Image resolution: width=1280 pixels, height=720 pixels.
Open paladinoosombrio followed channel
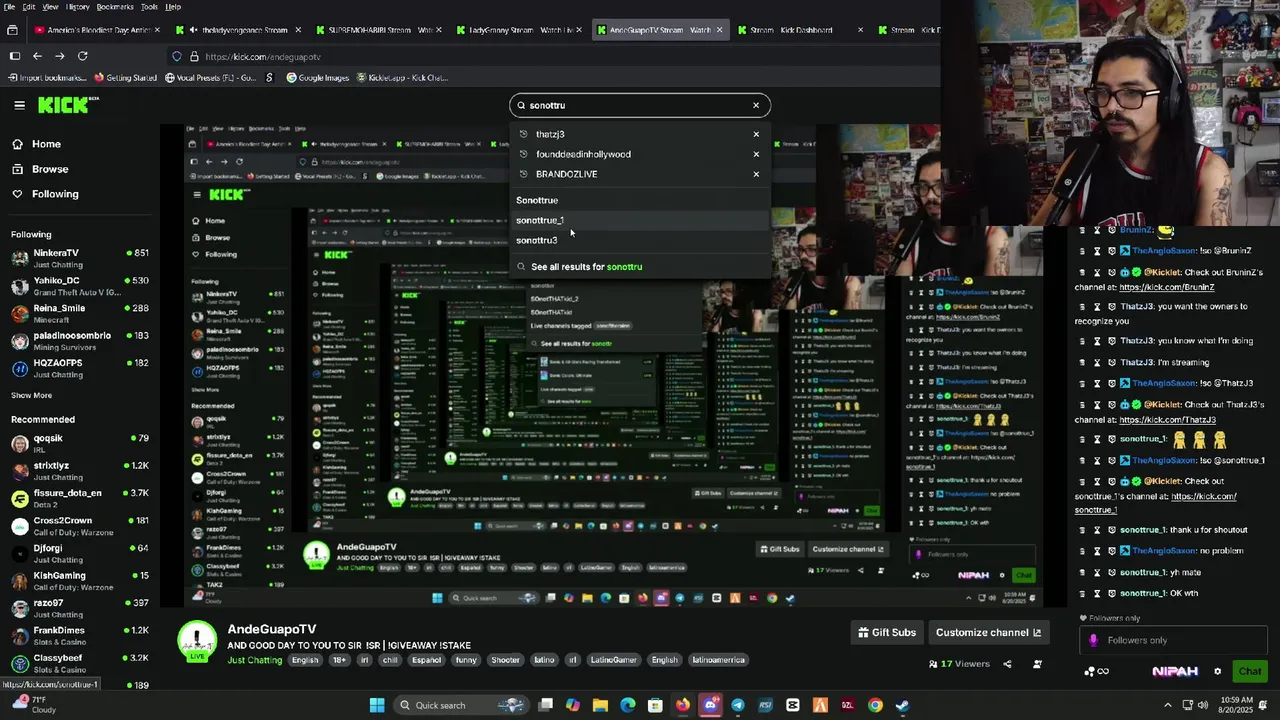80,340
